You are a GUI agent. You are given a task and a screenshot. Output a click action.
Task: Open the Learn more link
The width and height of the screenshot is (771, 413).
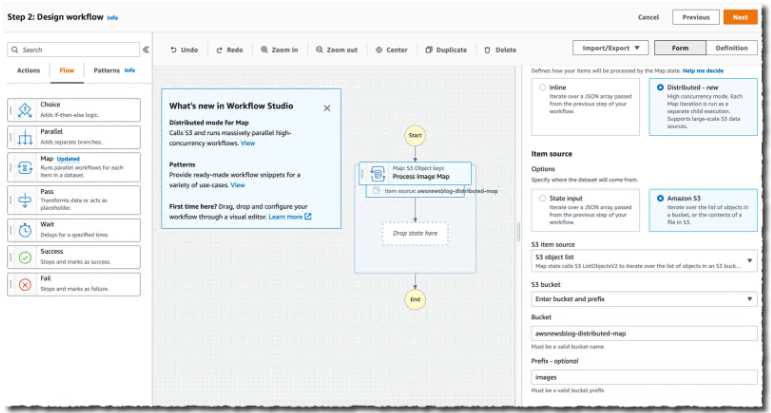click(x=289, y=216)
